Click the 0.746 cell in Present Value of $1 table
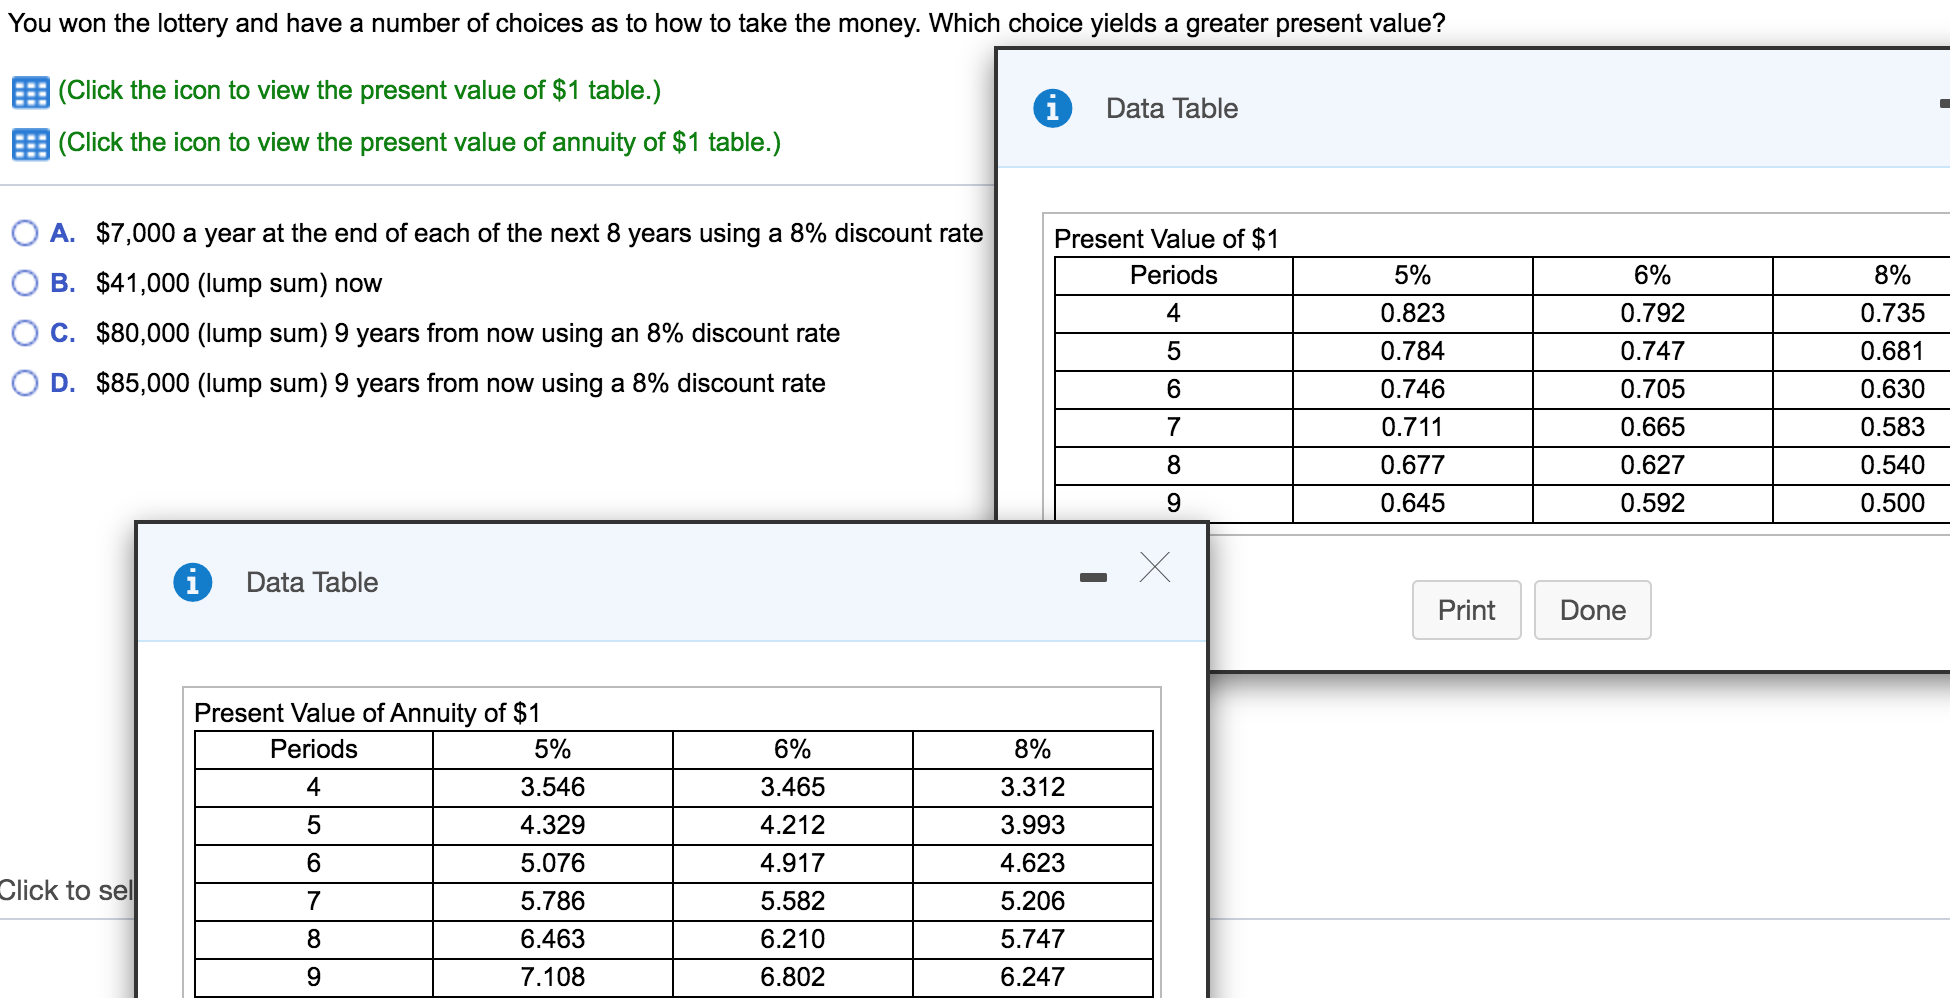Image resolution: width=1950 pixels, height=998 pixels. (x=1413, y=389)
